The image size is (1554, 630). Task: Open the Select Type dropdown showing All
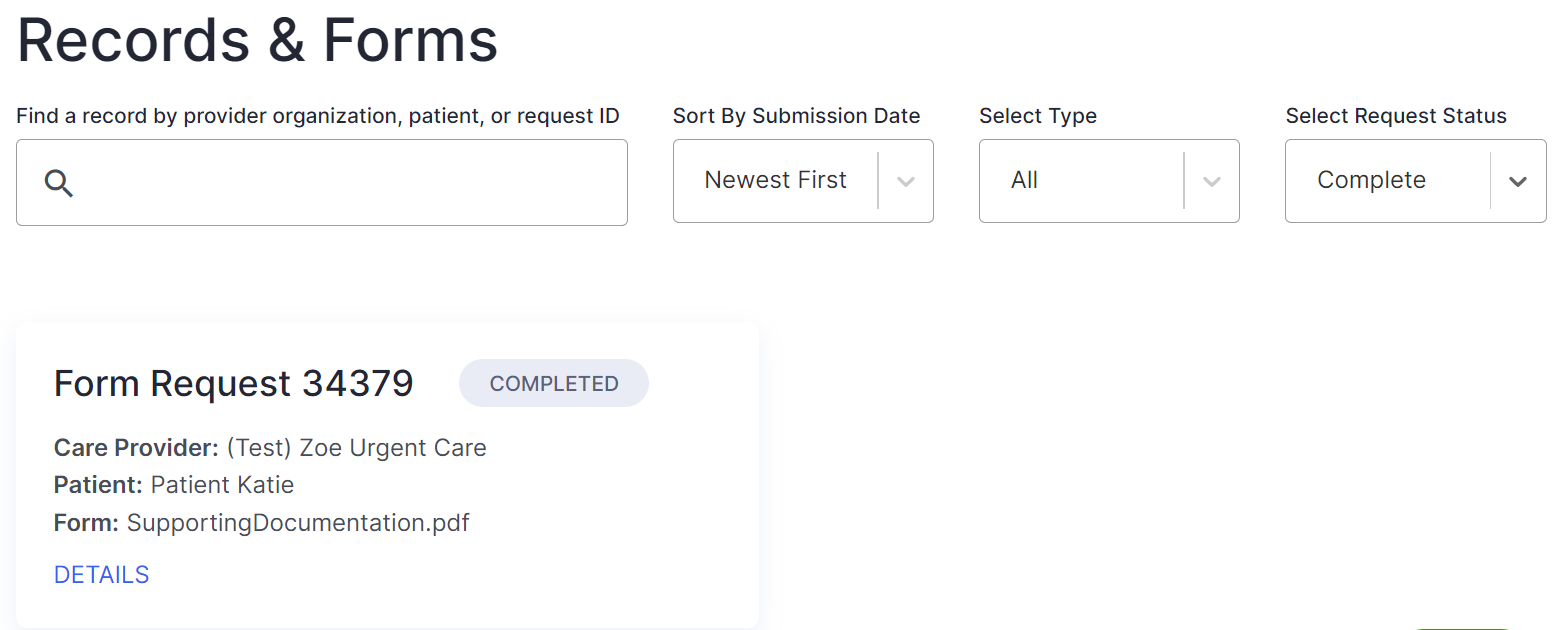pos(1080,181)
